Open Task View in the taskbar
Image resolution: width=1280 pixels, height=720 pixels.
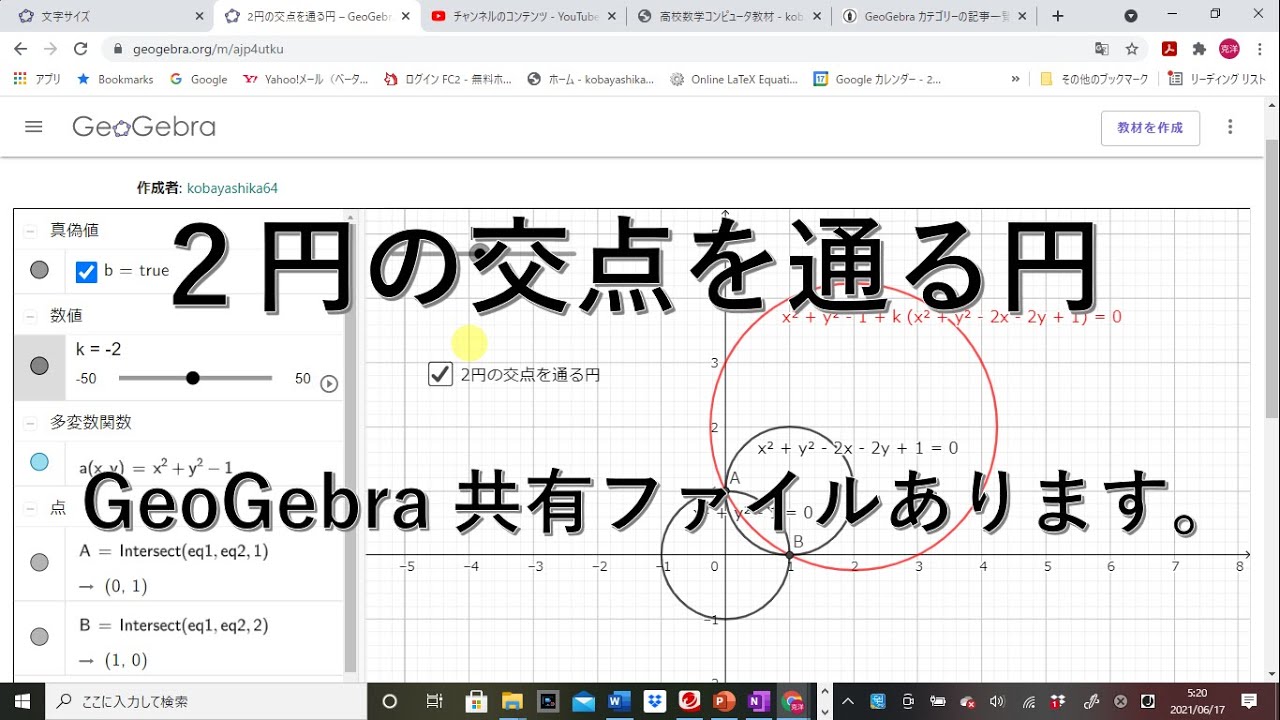coord(434,701)
